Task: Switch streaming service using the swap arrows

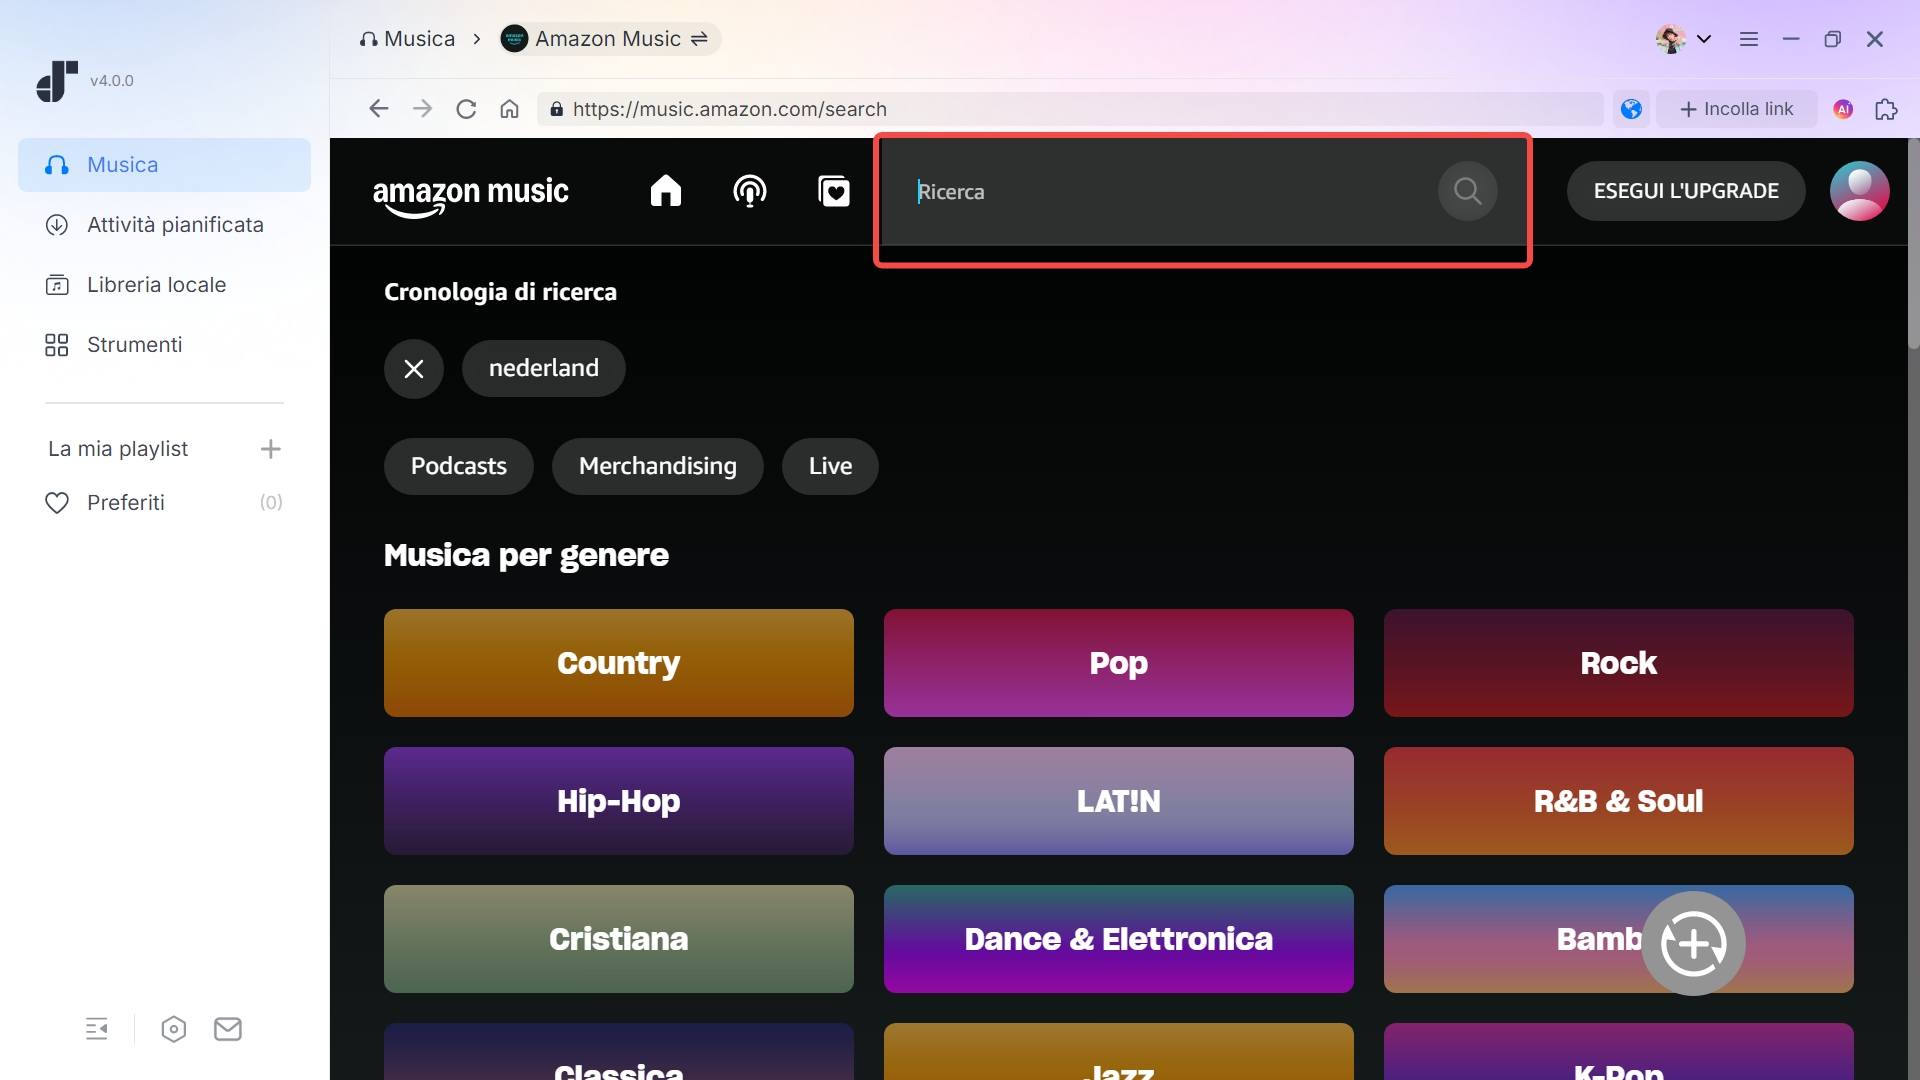Action: (x=698, y=38)
